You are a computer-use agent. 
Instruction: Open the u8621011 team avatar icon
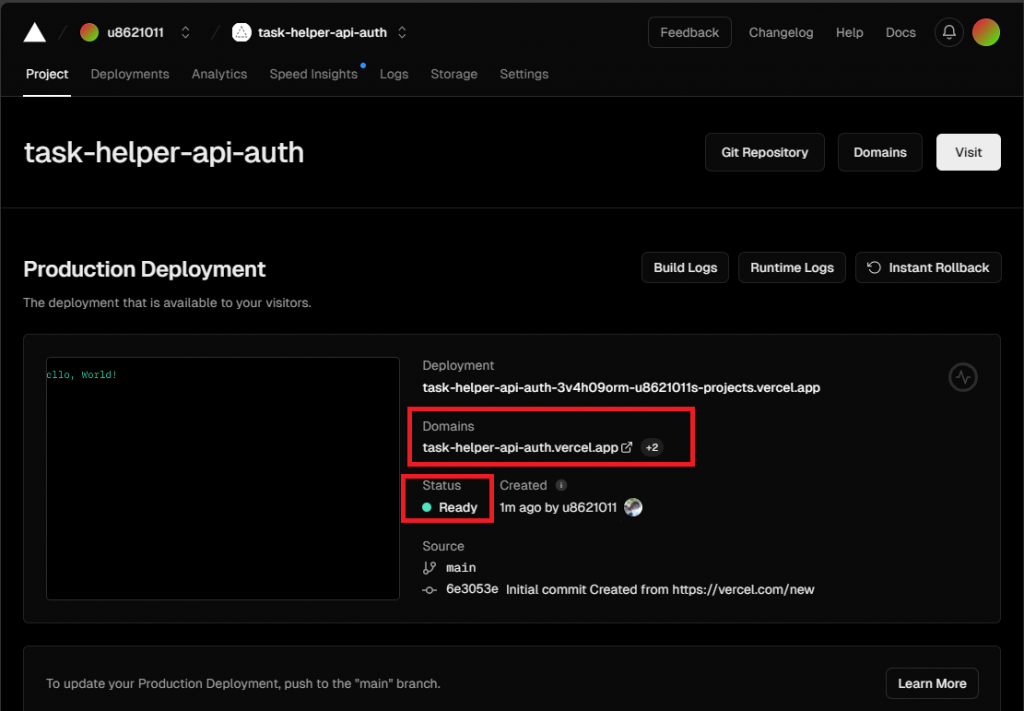pyautogui.click(x=89, y=32)
